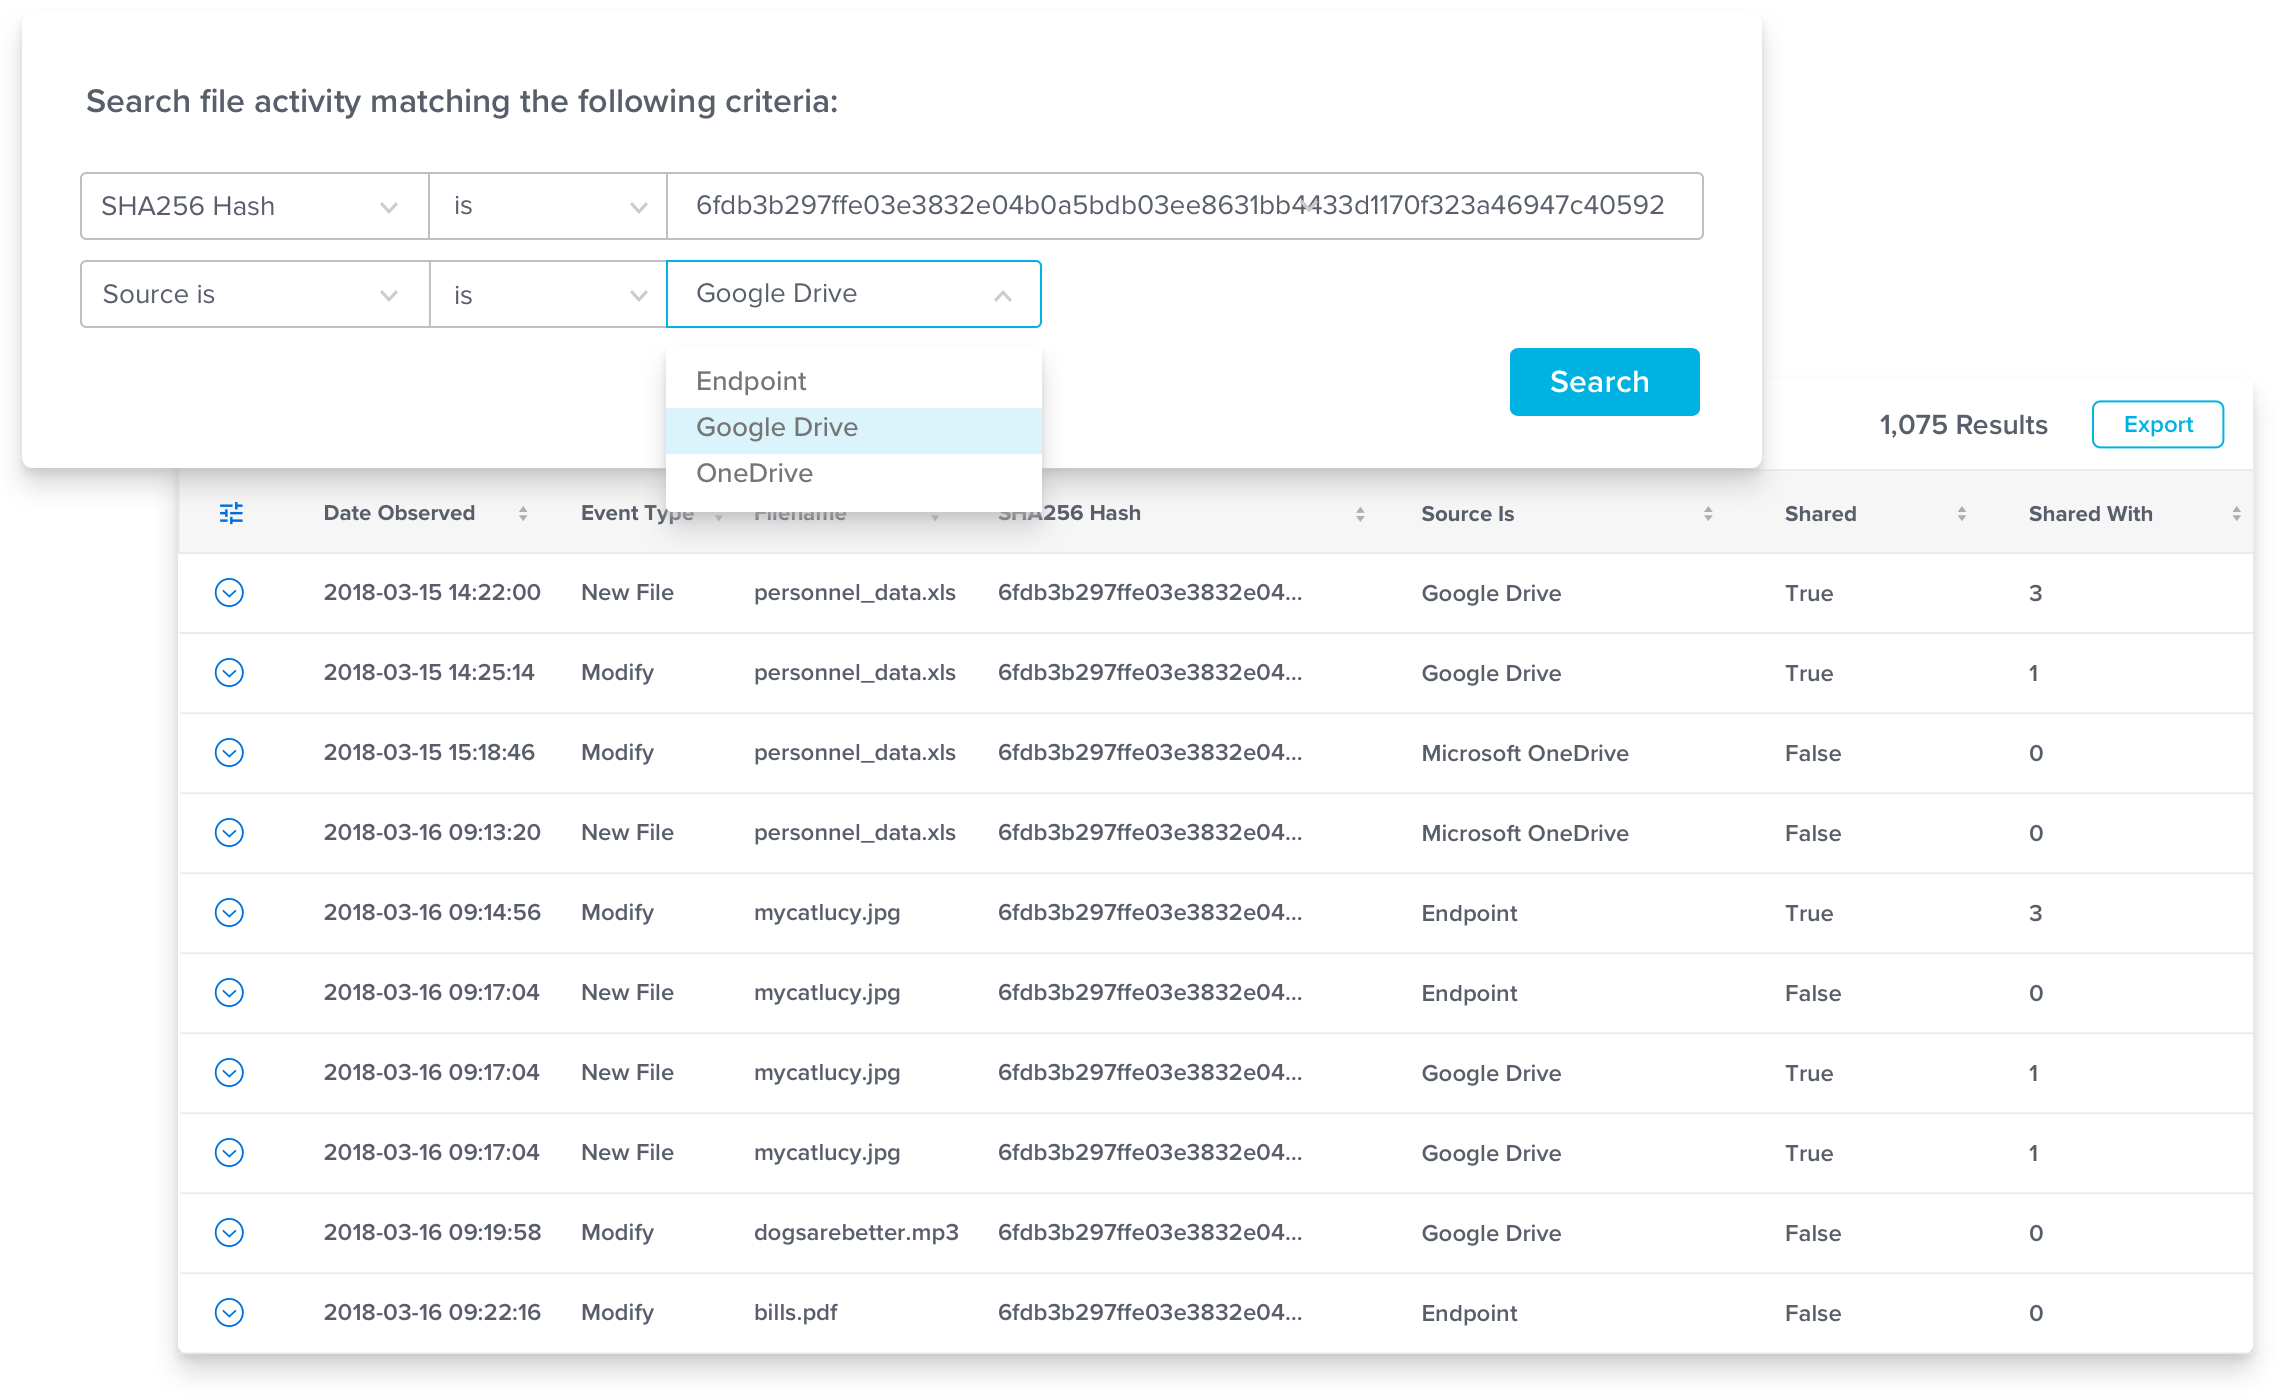
Task: Click bills.pdf filename cell
Action: (x=795, y=1313)
